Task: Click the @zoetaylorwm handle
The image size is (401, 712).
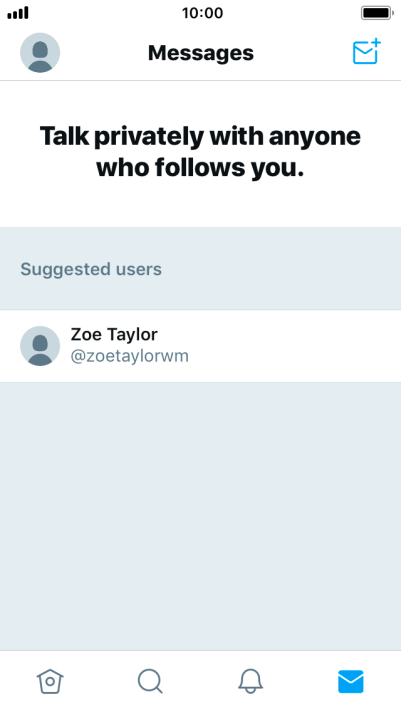Action: tap(129, 356)
